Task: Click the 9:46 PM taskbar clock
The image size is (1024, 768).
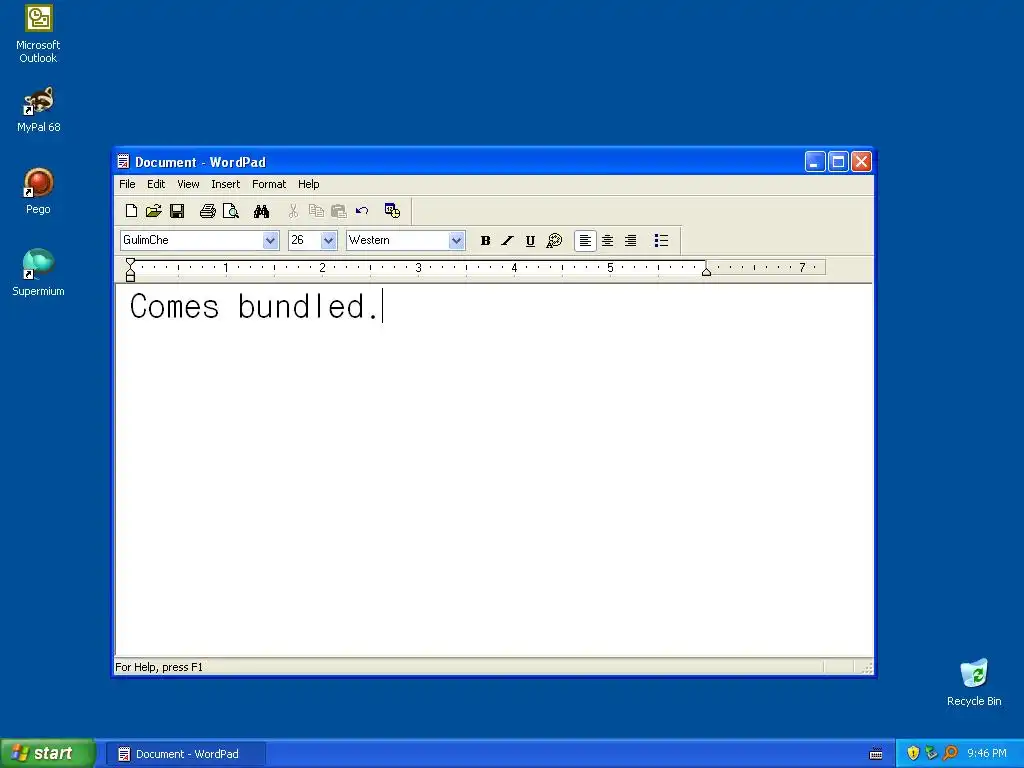Action: (x=987, y=754)
